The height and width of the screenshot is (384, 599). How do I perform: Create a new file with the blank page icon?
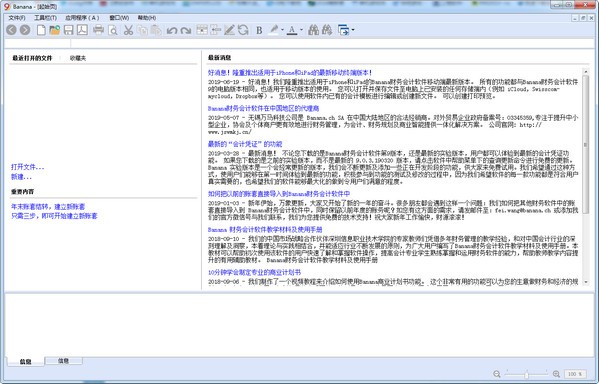(x=41, y=30)
